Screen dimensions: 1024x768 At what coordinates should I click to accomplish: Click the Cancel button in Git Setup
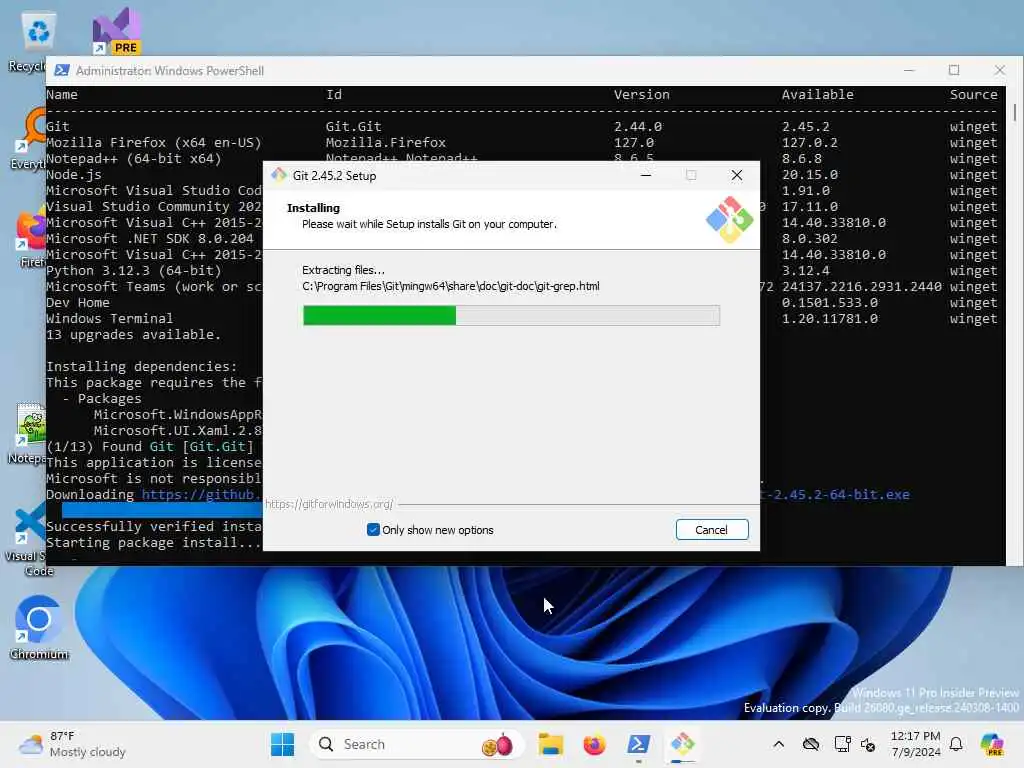(x=712, y=530)
